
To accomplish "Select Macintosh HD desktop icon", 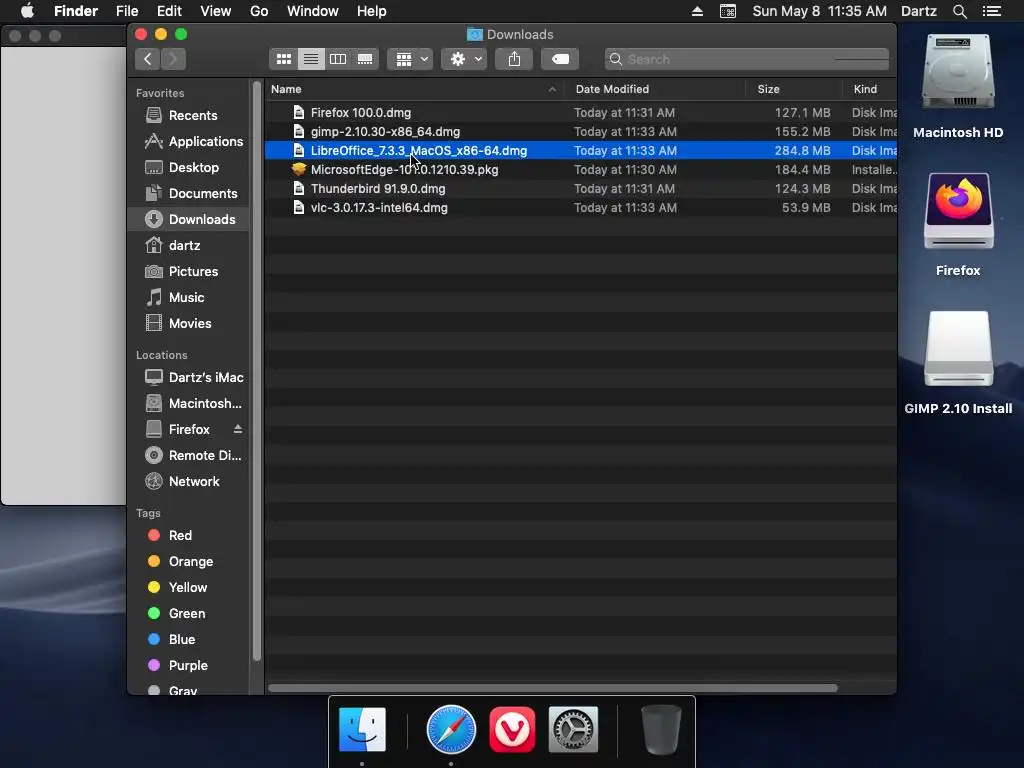I will point(958,86).
